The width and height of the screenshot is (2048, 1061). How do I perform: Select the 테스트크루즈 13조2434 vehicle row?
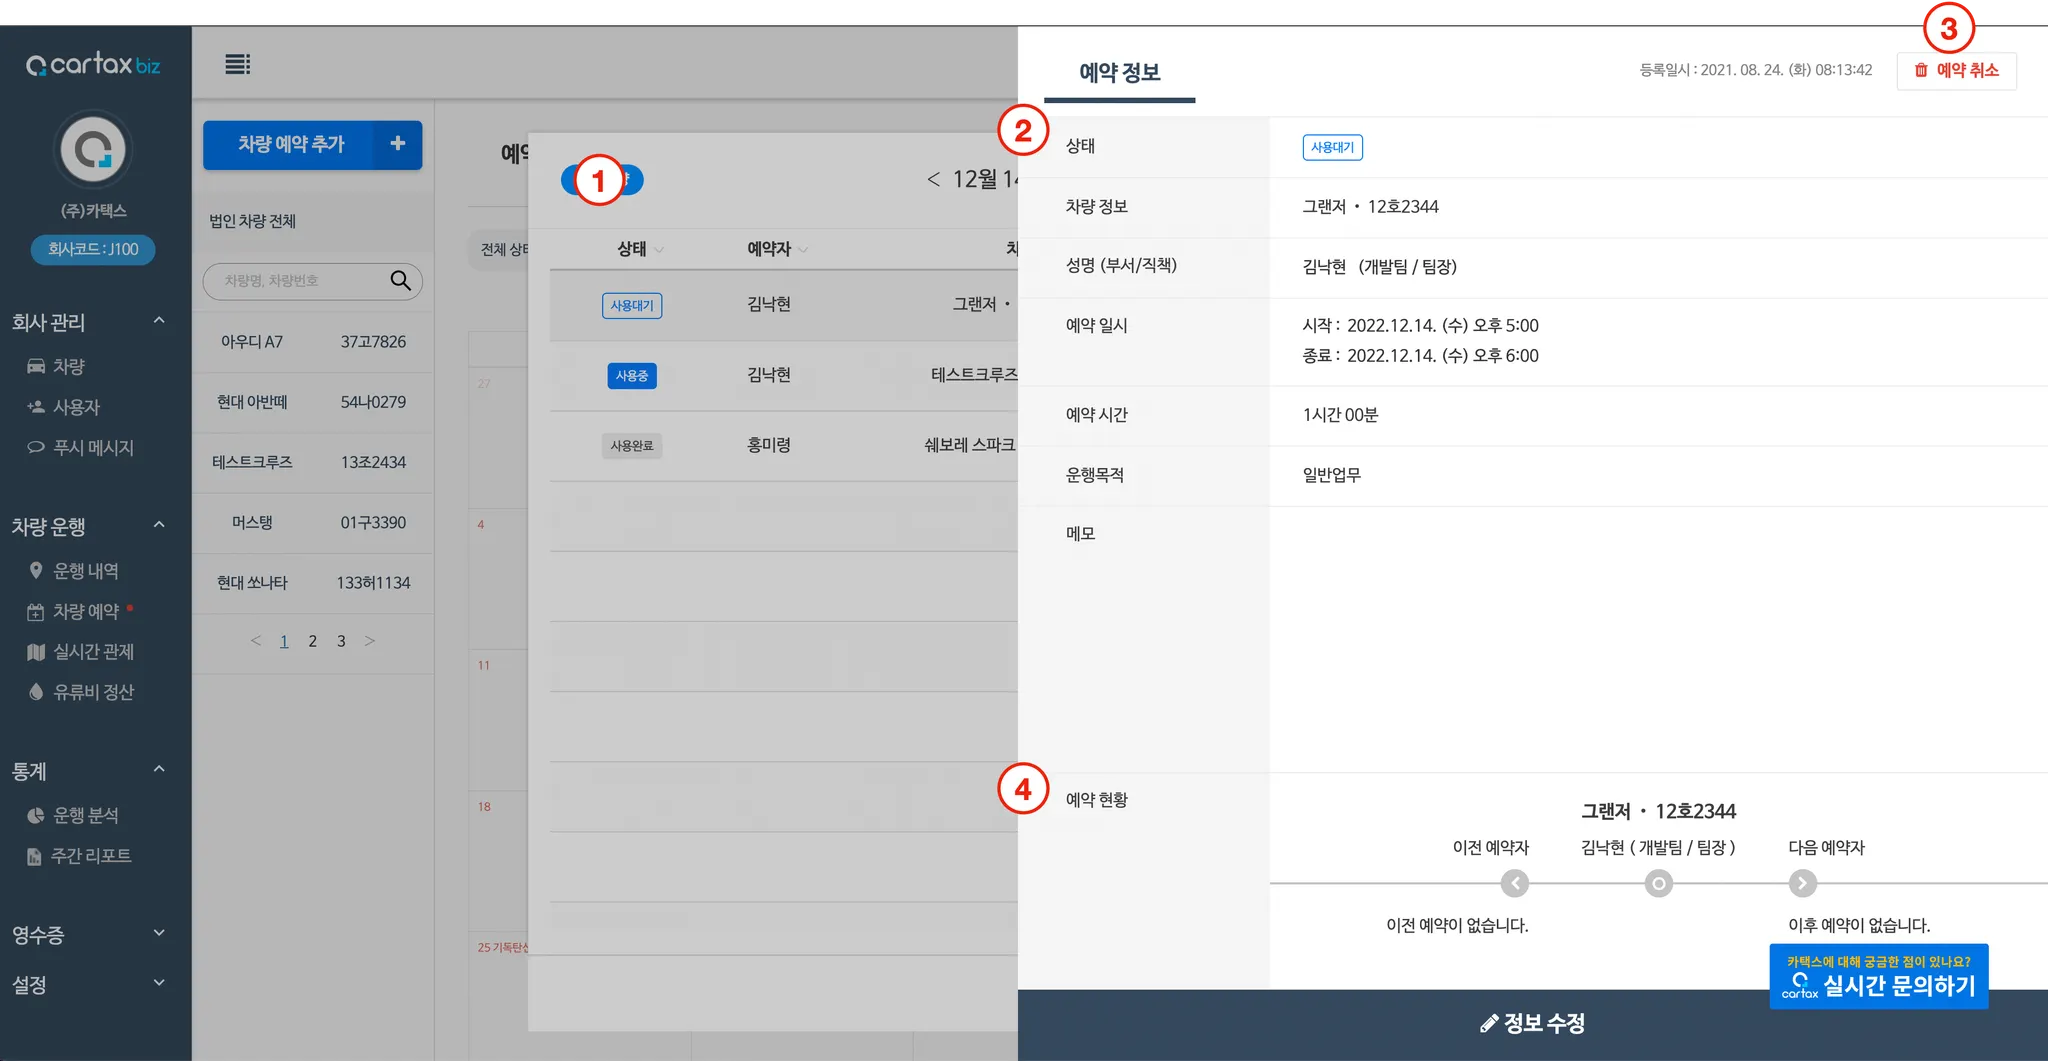tap(313, 462)
